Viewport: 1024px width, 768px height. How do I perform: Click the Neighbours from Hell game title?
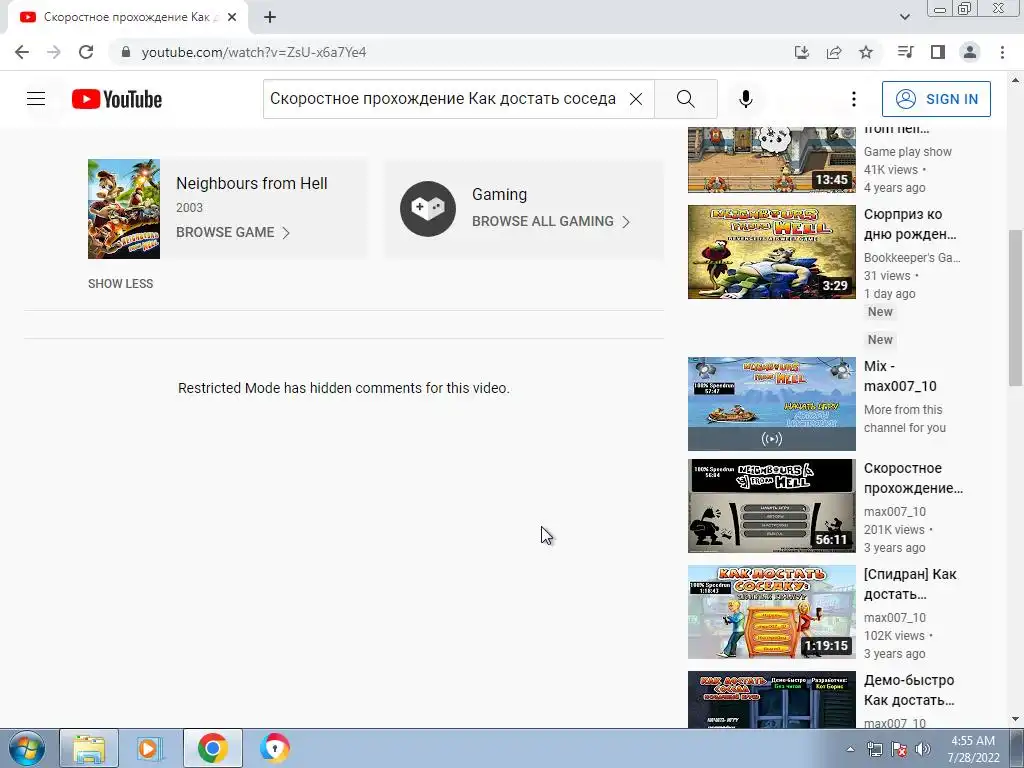click(251, 184)
